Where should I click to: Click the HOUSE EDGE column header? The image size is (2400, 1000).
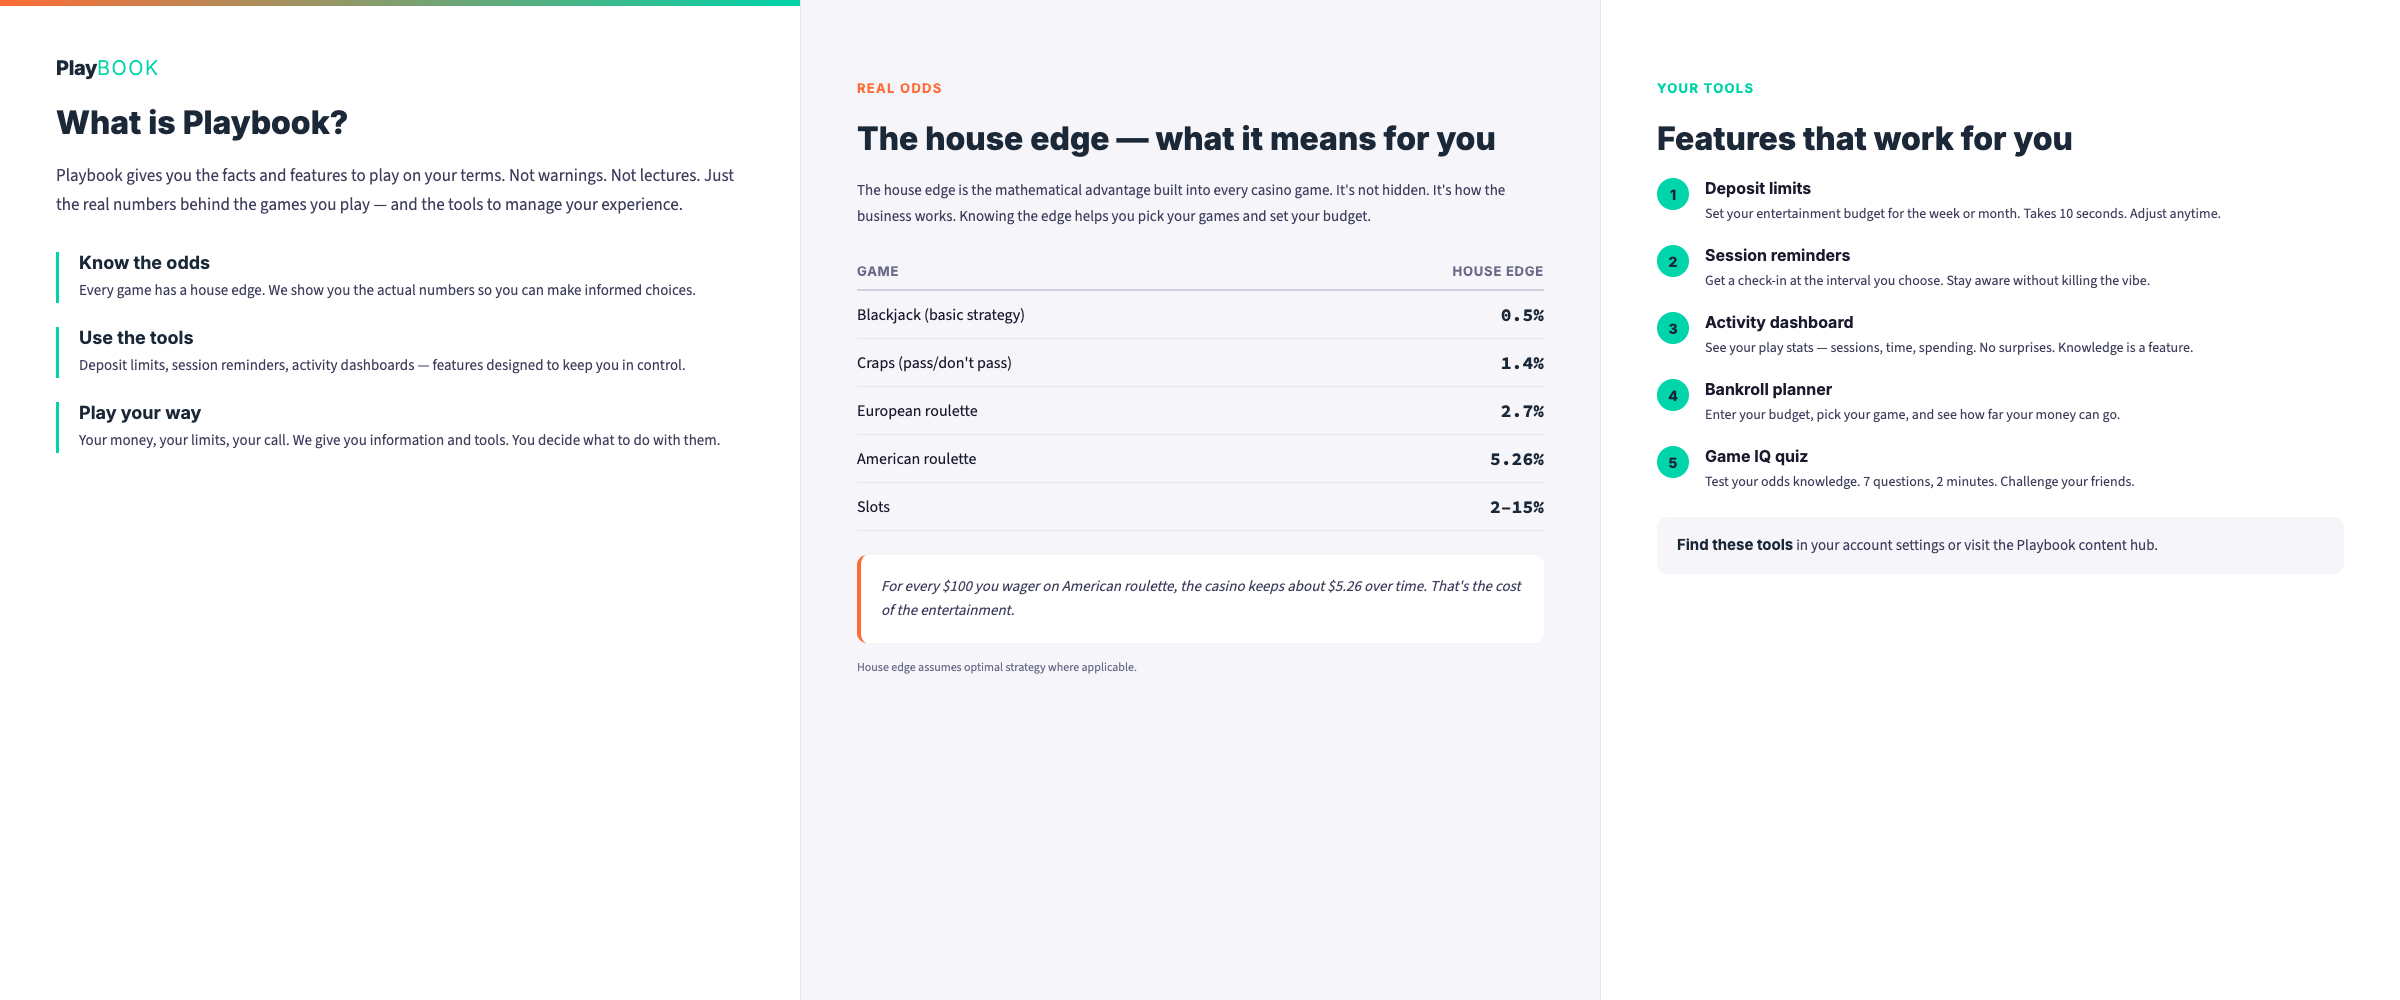[x=1497, y=271]
